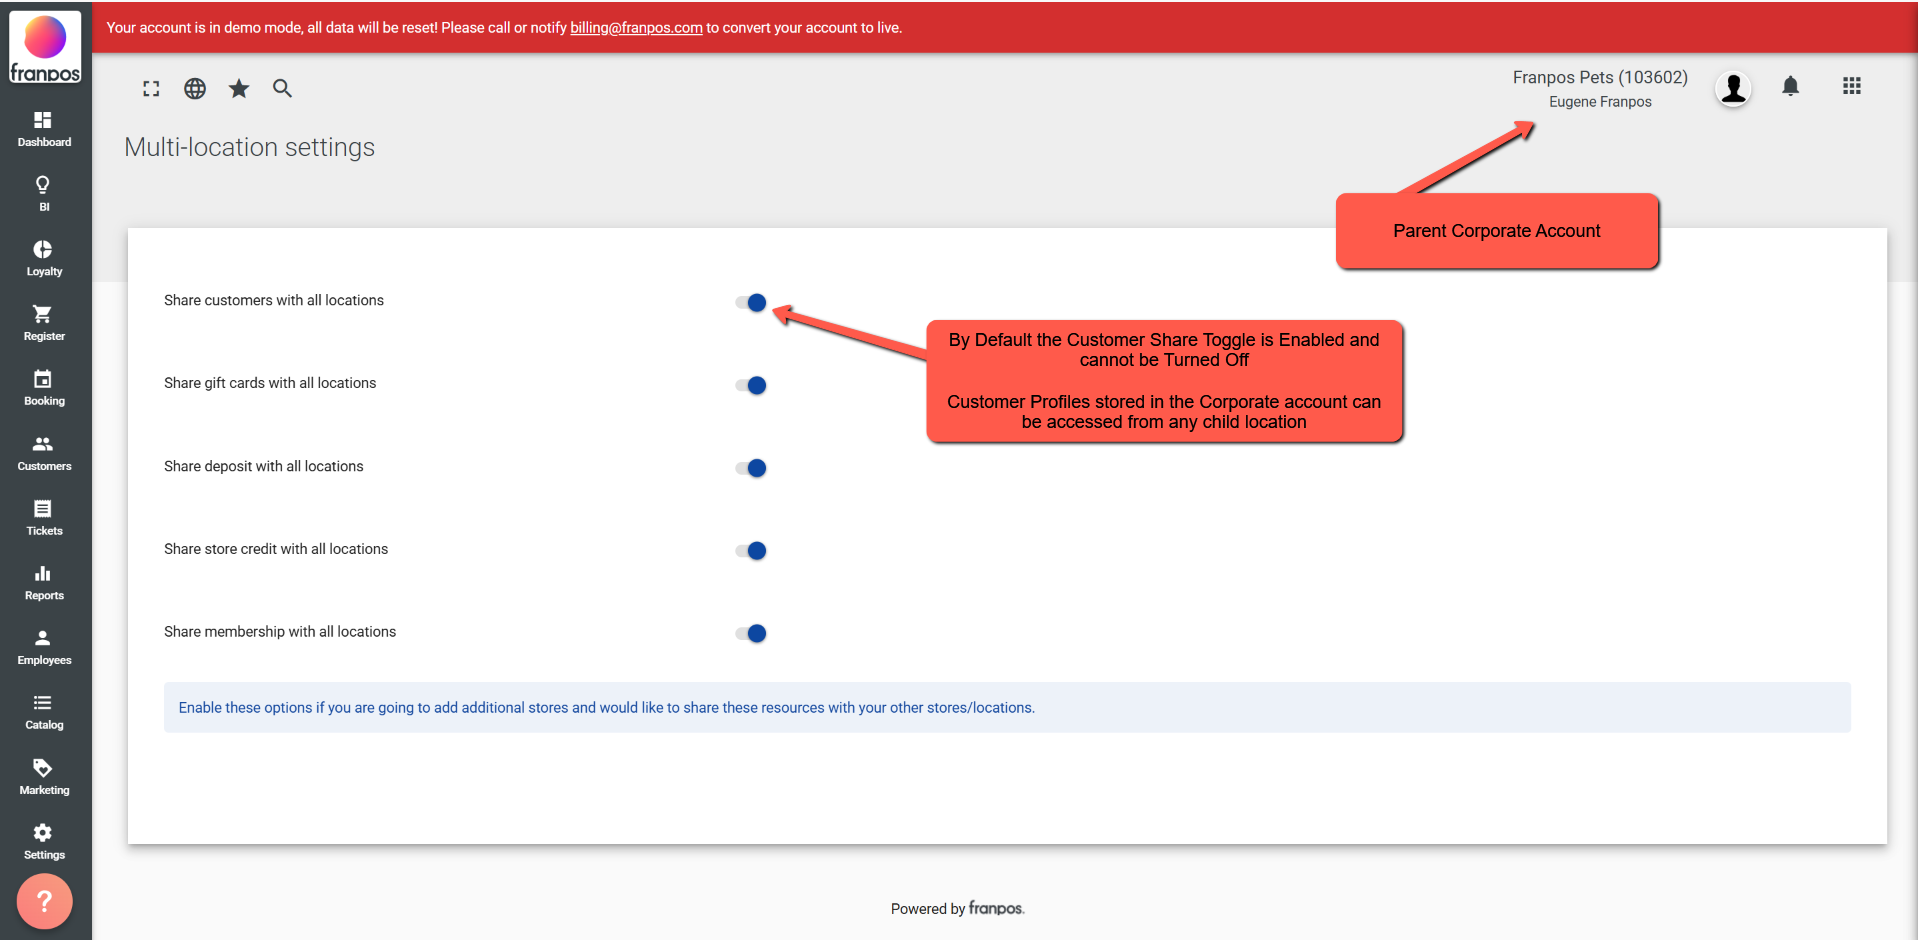The height and width of the screenshot is (940, 1918).
Task: Click the 'Share customers with all locations' label
Action: click(274, 300)
